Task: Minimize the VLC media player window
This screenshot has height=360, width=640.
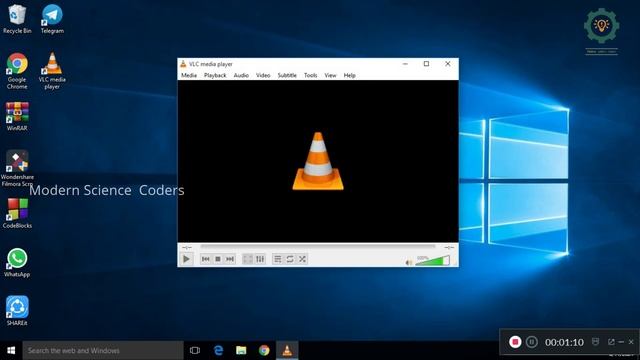Action: tap(405, 64)
